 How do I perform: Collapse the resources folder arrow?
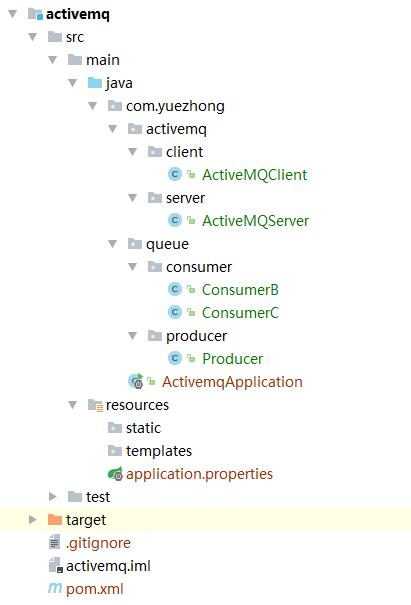point(73,405)
